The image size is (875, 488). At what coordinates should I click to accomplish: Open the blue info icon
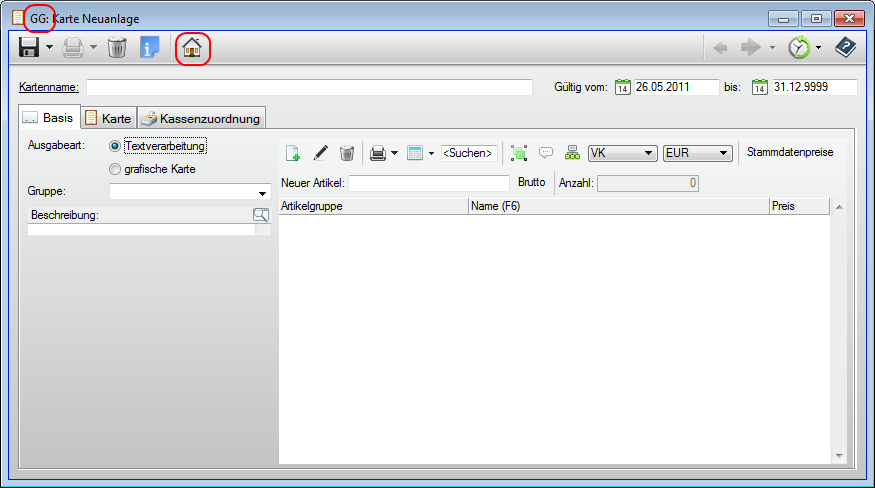point(149,47)
